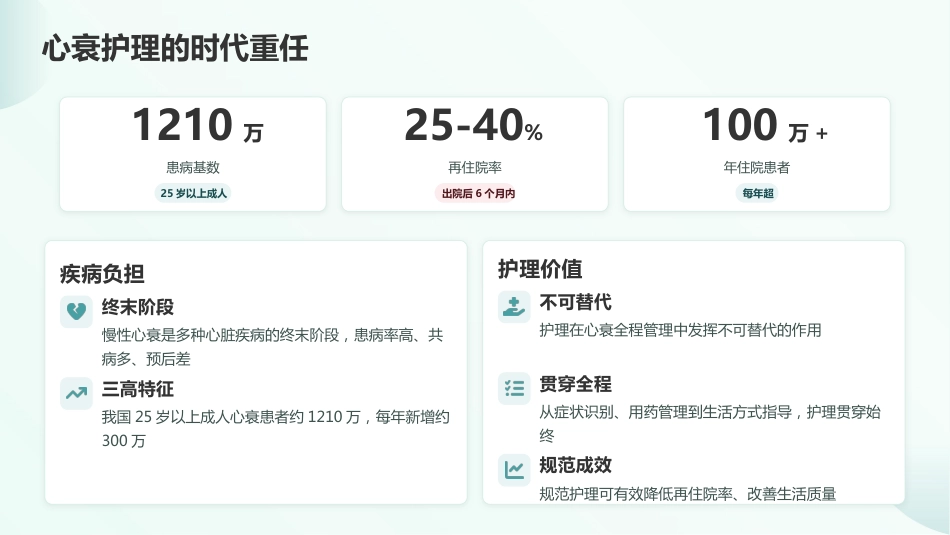
Task: Click the sentence 规范护理可有效降低再住院率
Action: point(688,494)
